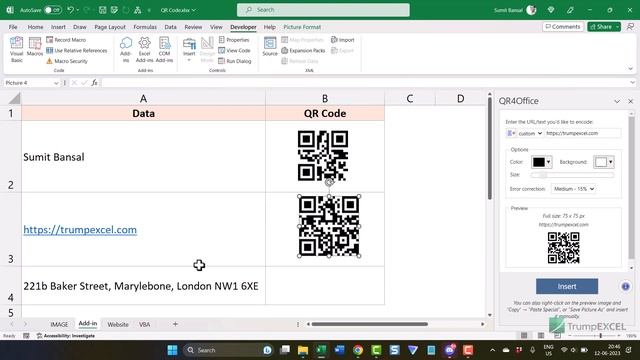The image size is (640, 360).
Task: Click the Windows Start button
Action: pos(172,350)
